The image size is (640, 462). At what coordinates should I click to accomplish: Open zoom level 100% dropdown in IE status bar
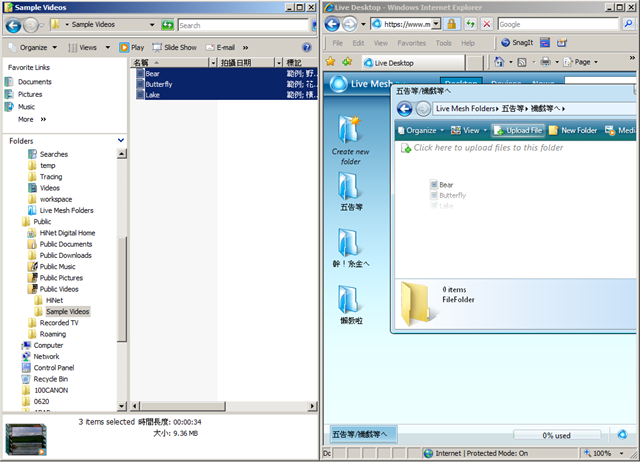pyautogui.click(x=622, y=453)
